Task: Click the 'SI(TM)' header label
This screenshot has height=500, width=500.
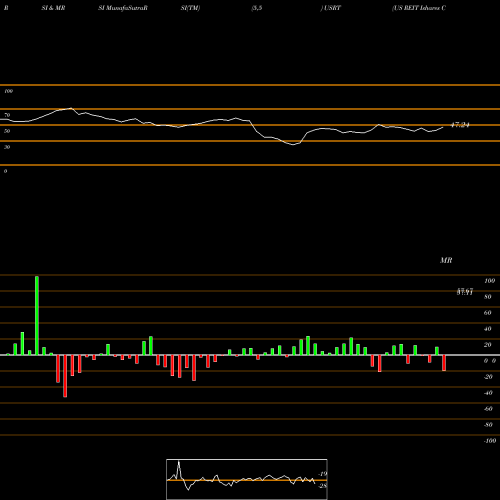Action: tap(190, 8)
